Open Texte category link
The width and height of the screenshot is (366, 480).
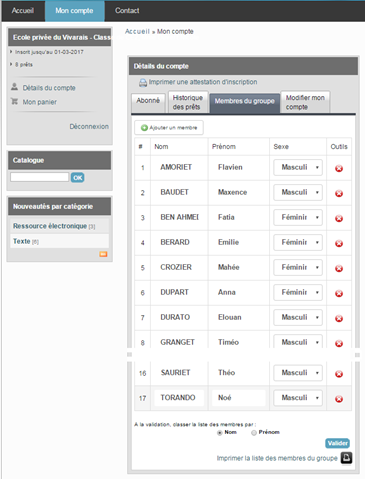pyautogui.click(x=22, y=241)
